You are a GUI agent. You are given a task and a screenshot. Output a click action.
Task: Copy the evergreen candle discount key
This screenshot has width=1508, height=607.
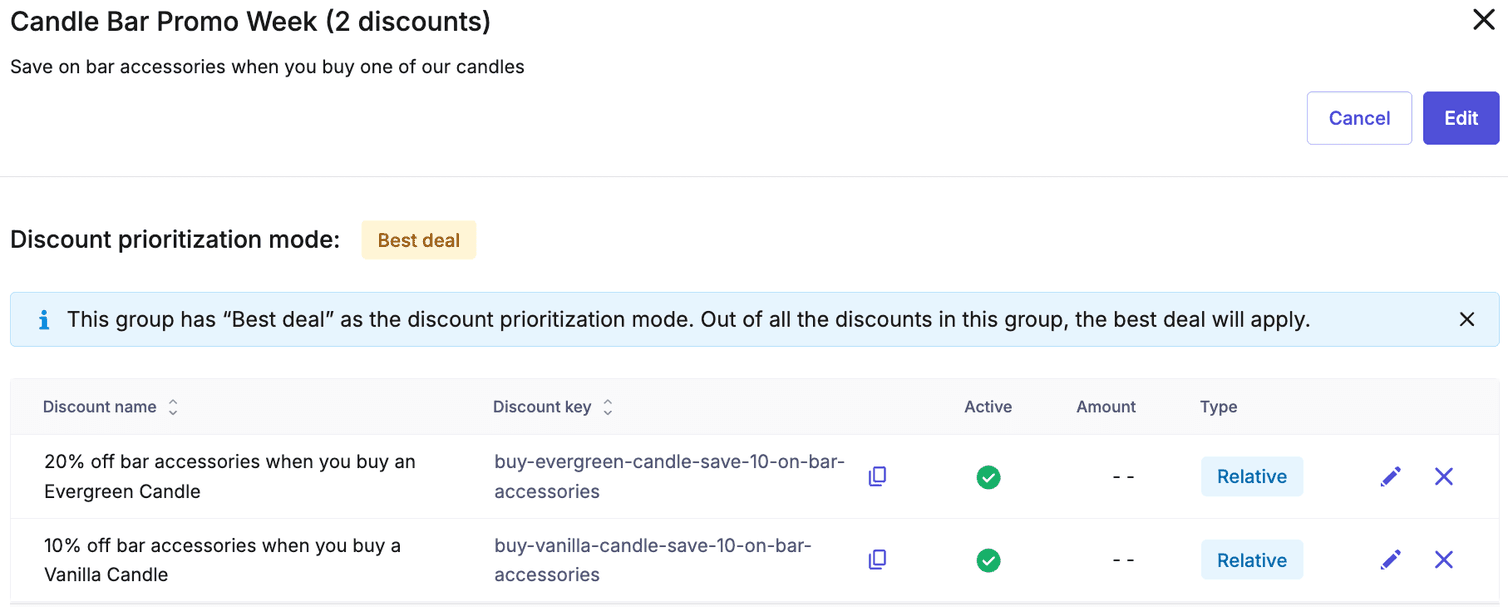tap(877, 476)
